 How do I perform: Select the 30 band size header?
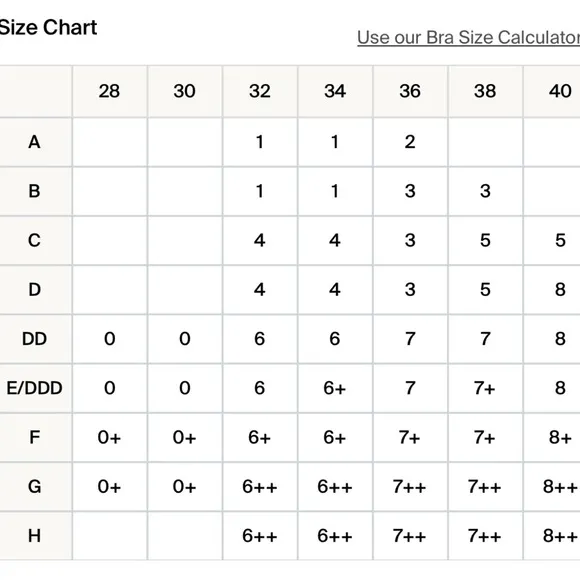point(185,91)
